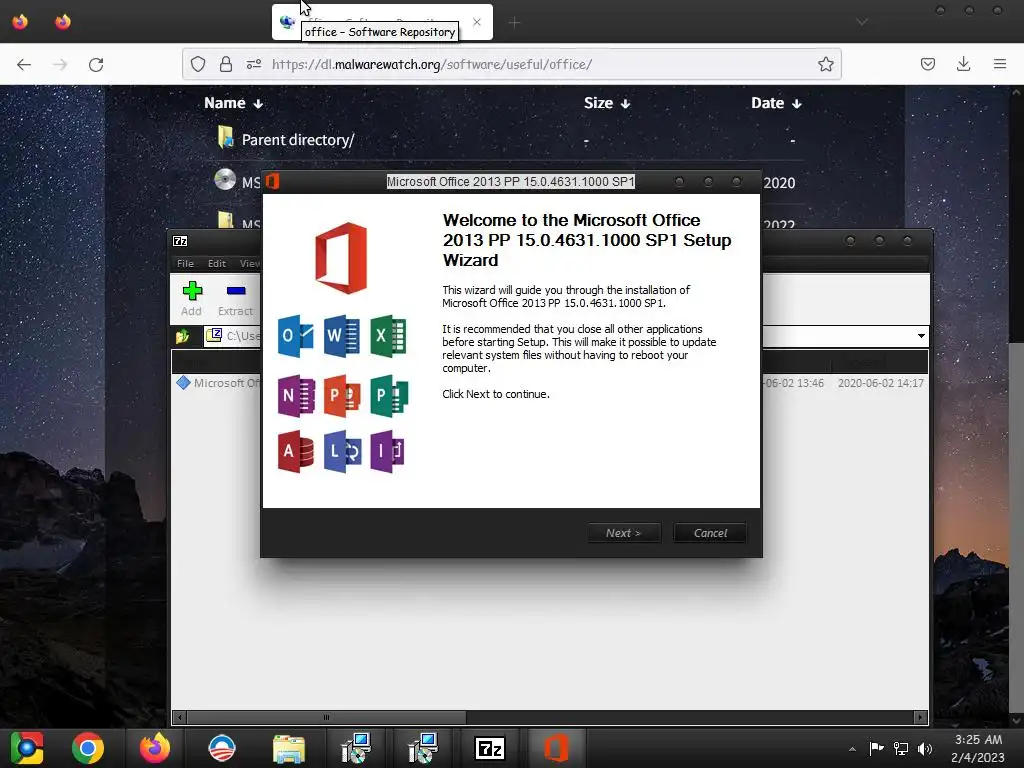
Task: Click the Action Center flag tray icon
Action: pos(876,748)
